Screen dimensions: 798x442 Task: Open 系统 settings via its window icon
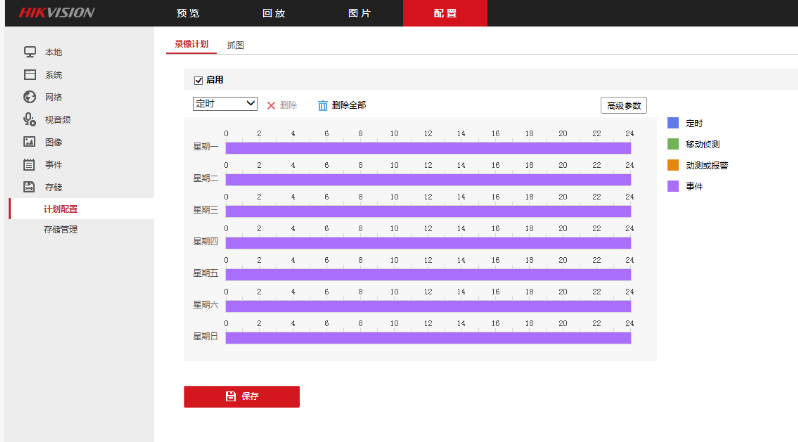click(x=30, y=75)
